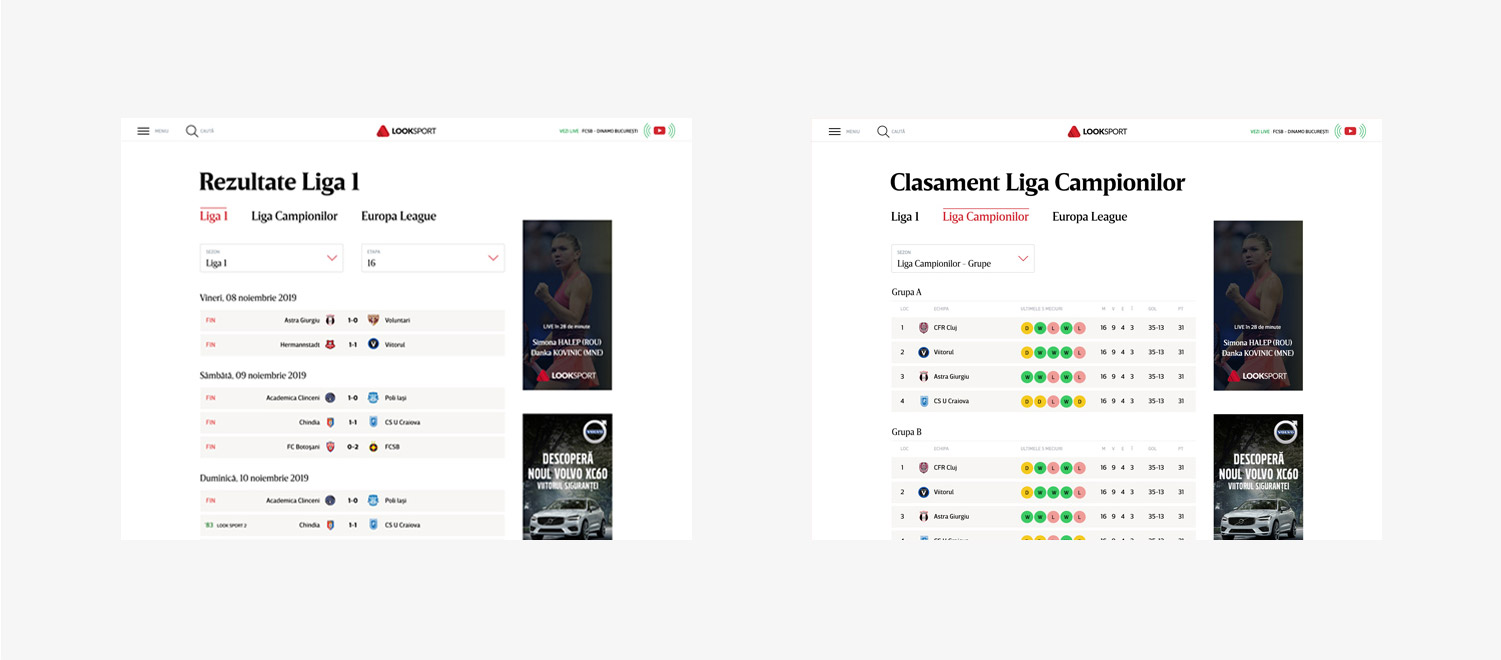Screen dimensions: 1501x660
Task: Open the Sezon dropdown showing Liga 1
Action: [x=270, y=257]
